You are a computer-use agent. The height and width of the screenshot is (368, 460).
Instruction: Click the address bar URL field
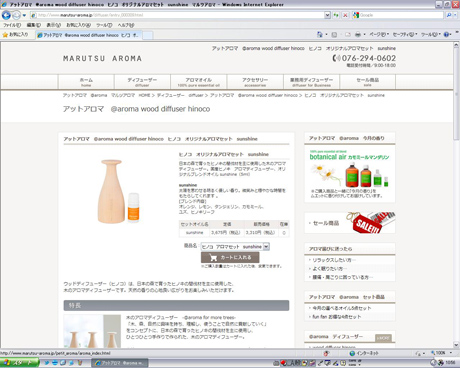(177, 15)
